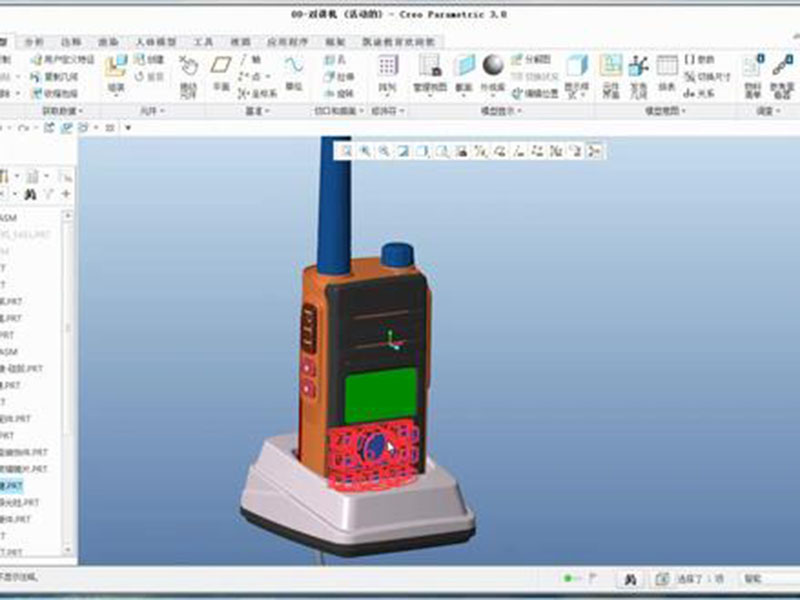This screenshot has height=600, width=800.
Task: Click Refit icon in graphics toolbar
Action: tap(346, 151)
